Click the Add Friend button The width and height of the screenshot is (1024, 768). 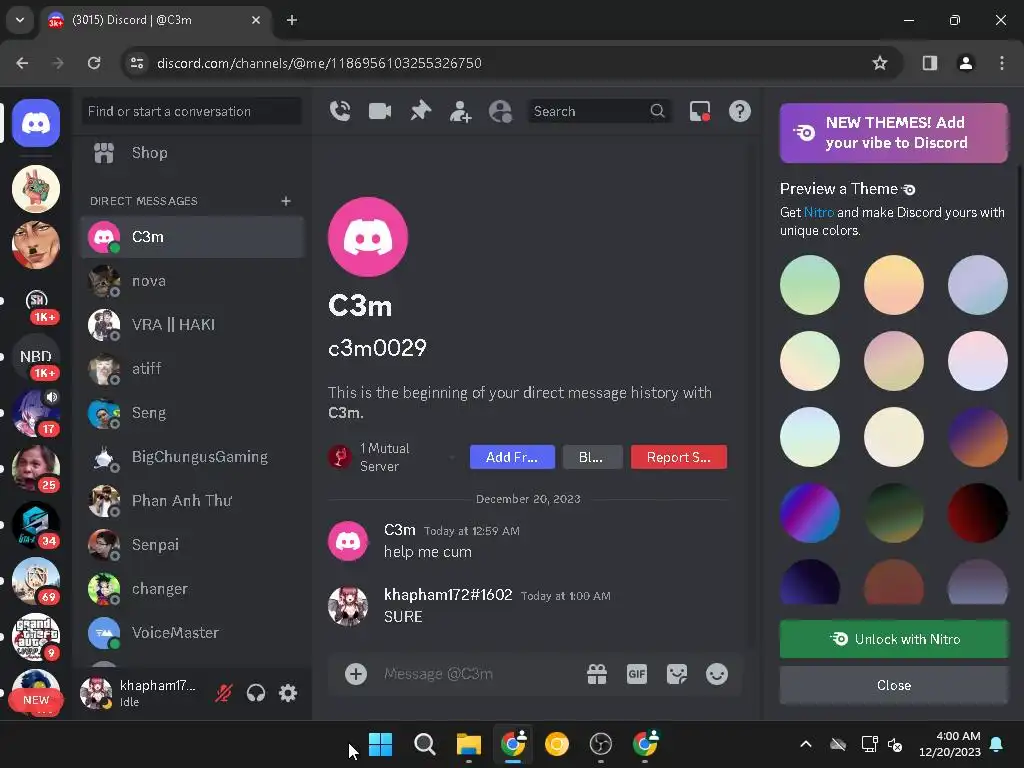(x=512, y=457)
